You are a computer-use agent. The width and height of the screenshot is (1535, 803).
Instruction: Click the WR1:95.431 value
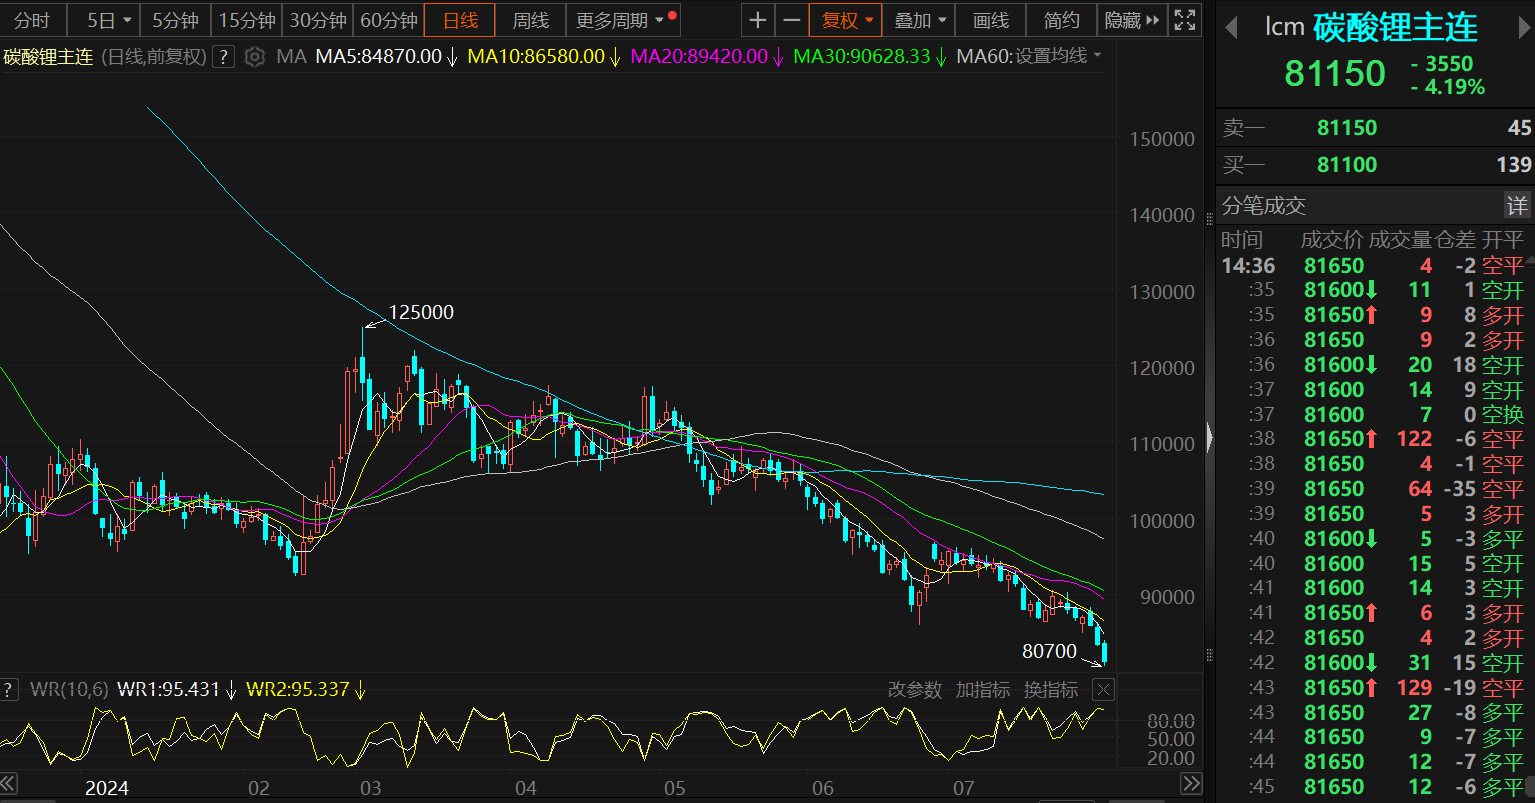coord(169,689)
